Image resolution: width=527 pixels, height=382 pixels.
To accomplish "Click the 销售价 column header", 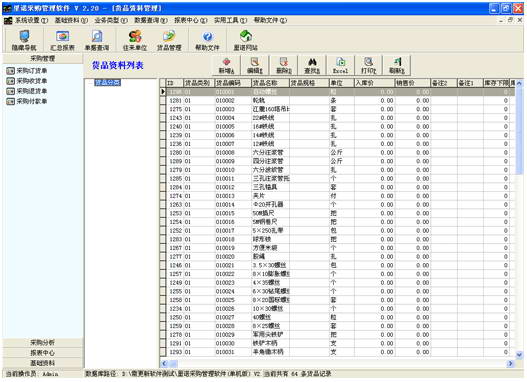I will click(x=412, y=83).
